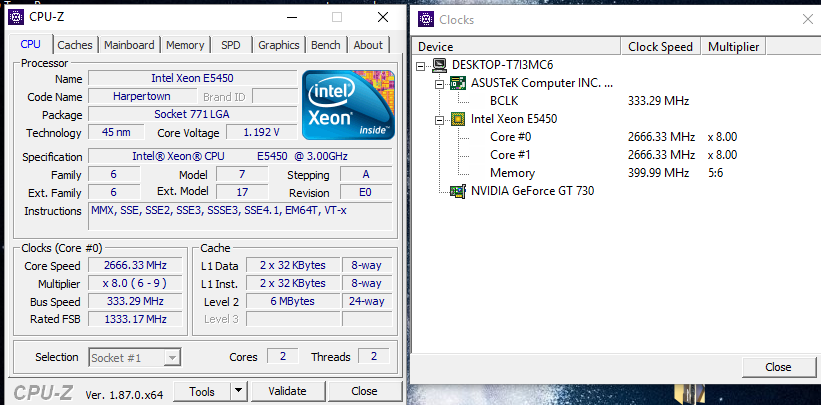Click the Tools button
The height and width of the screenshot is (405, 821).
[202, 391]
